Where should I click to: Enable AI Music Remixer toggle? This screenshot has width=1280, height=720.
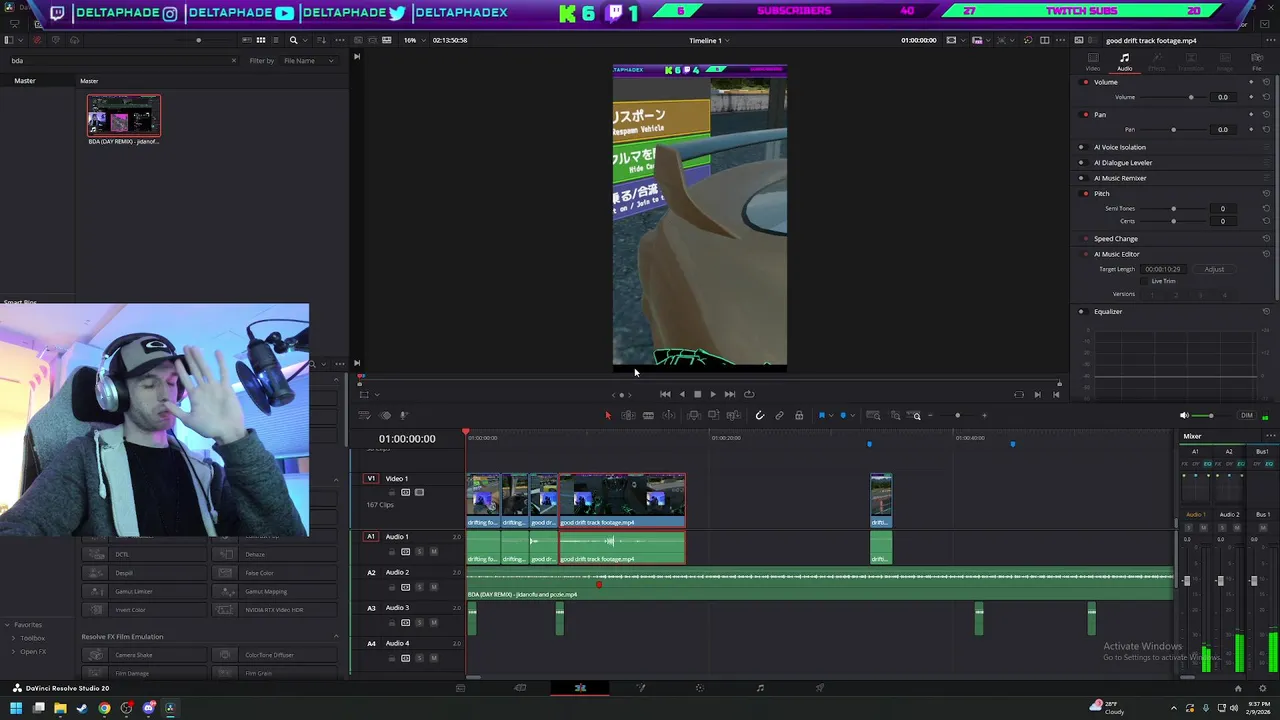(1081, 178)
